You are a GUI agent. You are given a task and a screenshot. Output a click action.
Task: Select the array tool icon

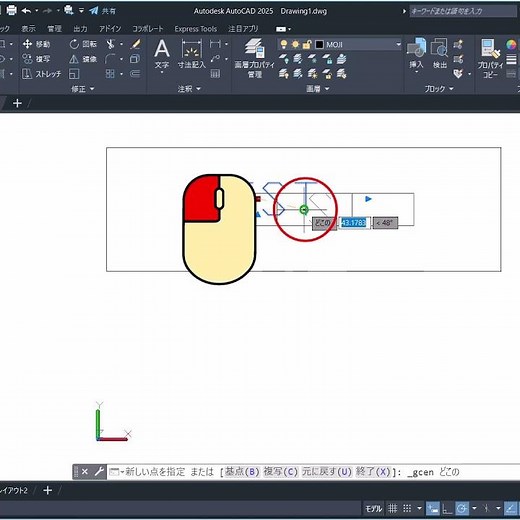(110, 74)
